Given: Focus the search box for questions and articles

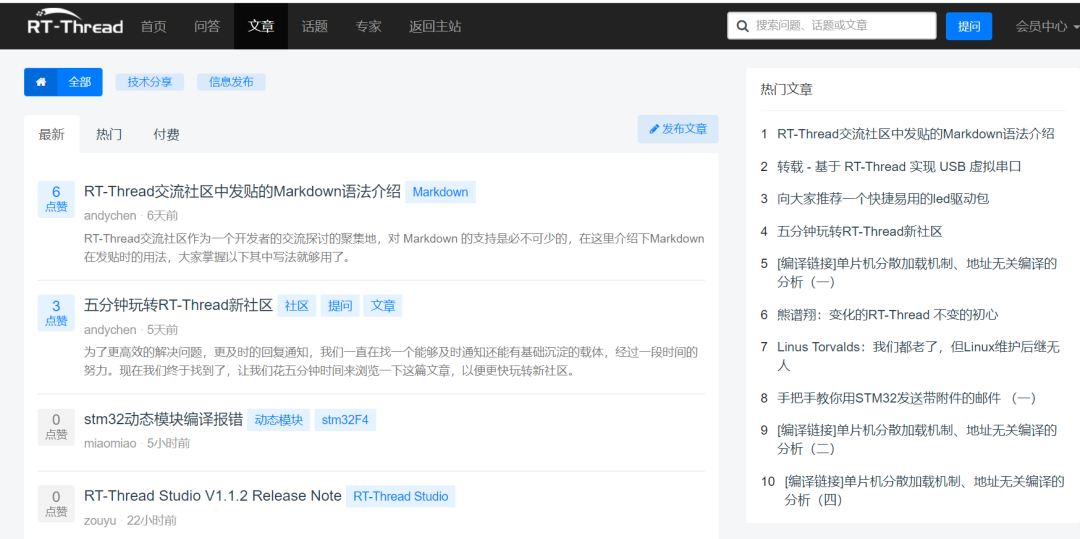Looking at the screenshot, I should pos(832,25).
